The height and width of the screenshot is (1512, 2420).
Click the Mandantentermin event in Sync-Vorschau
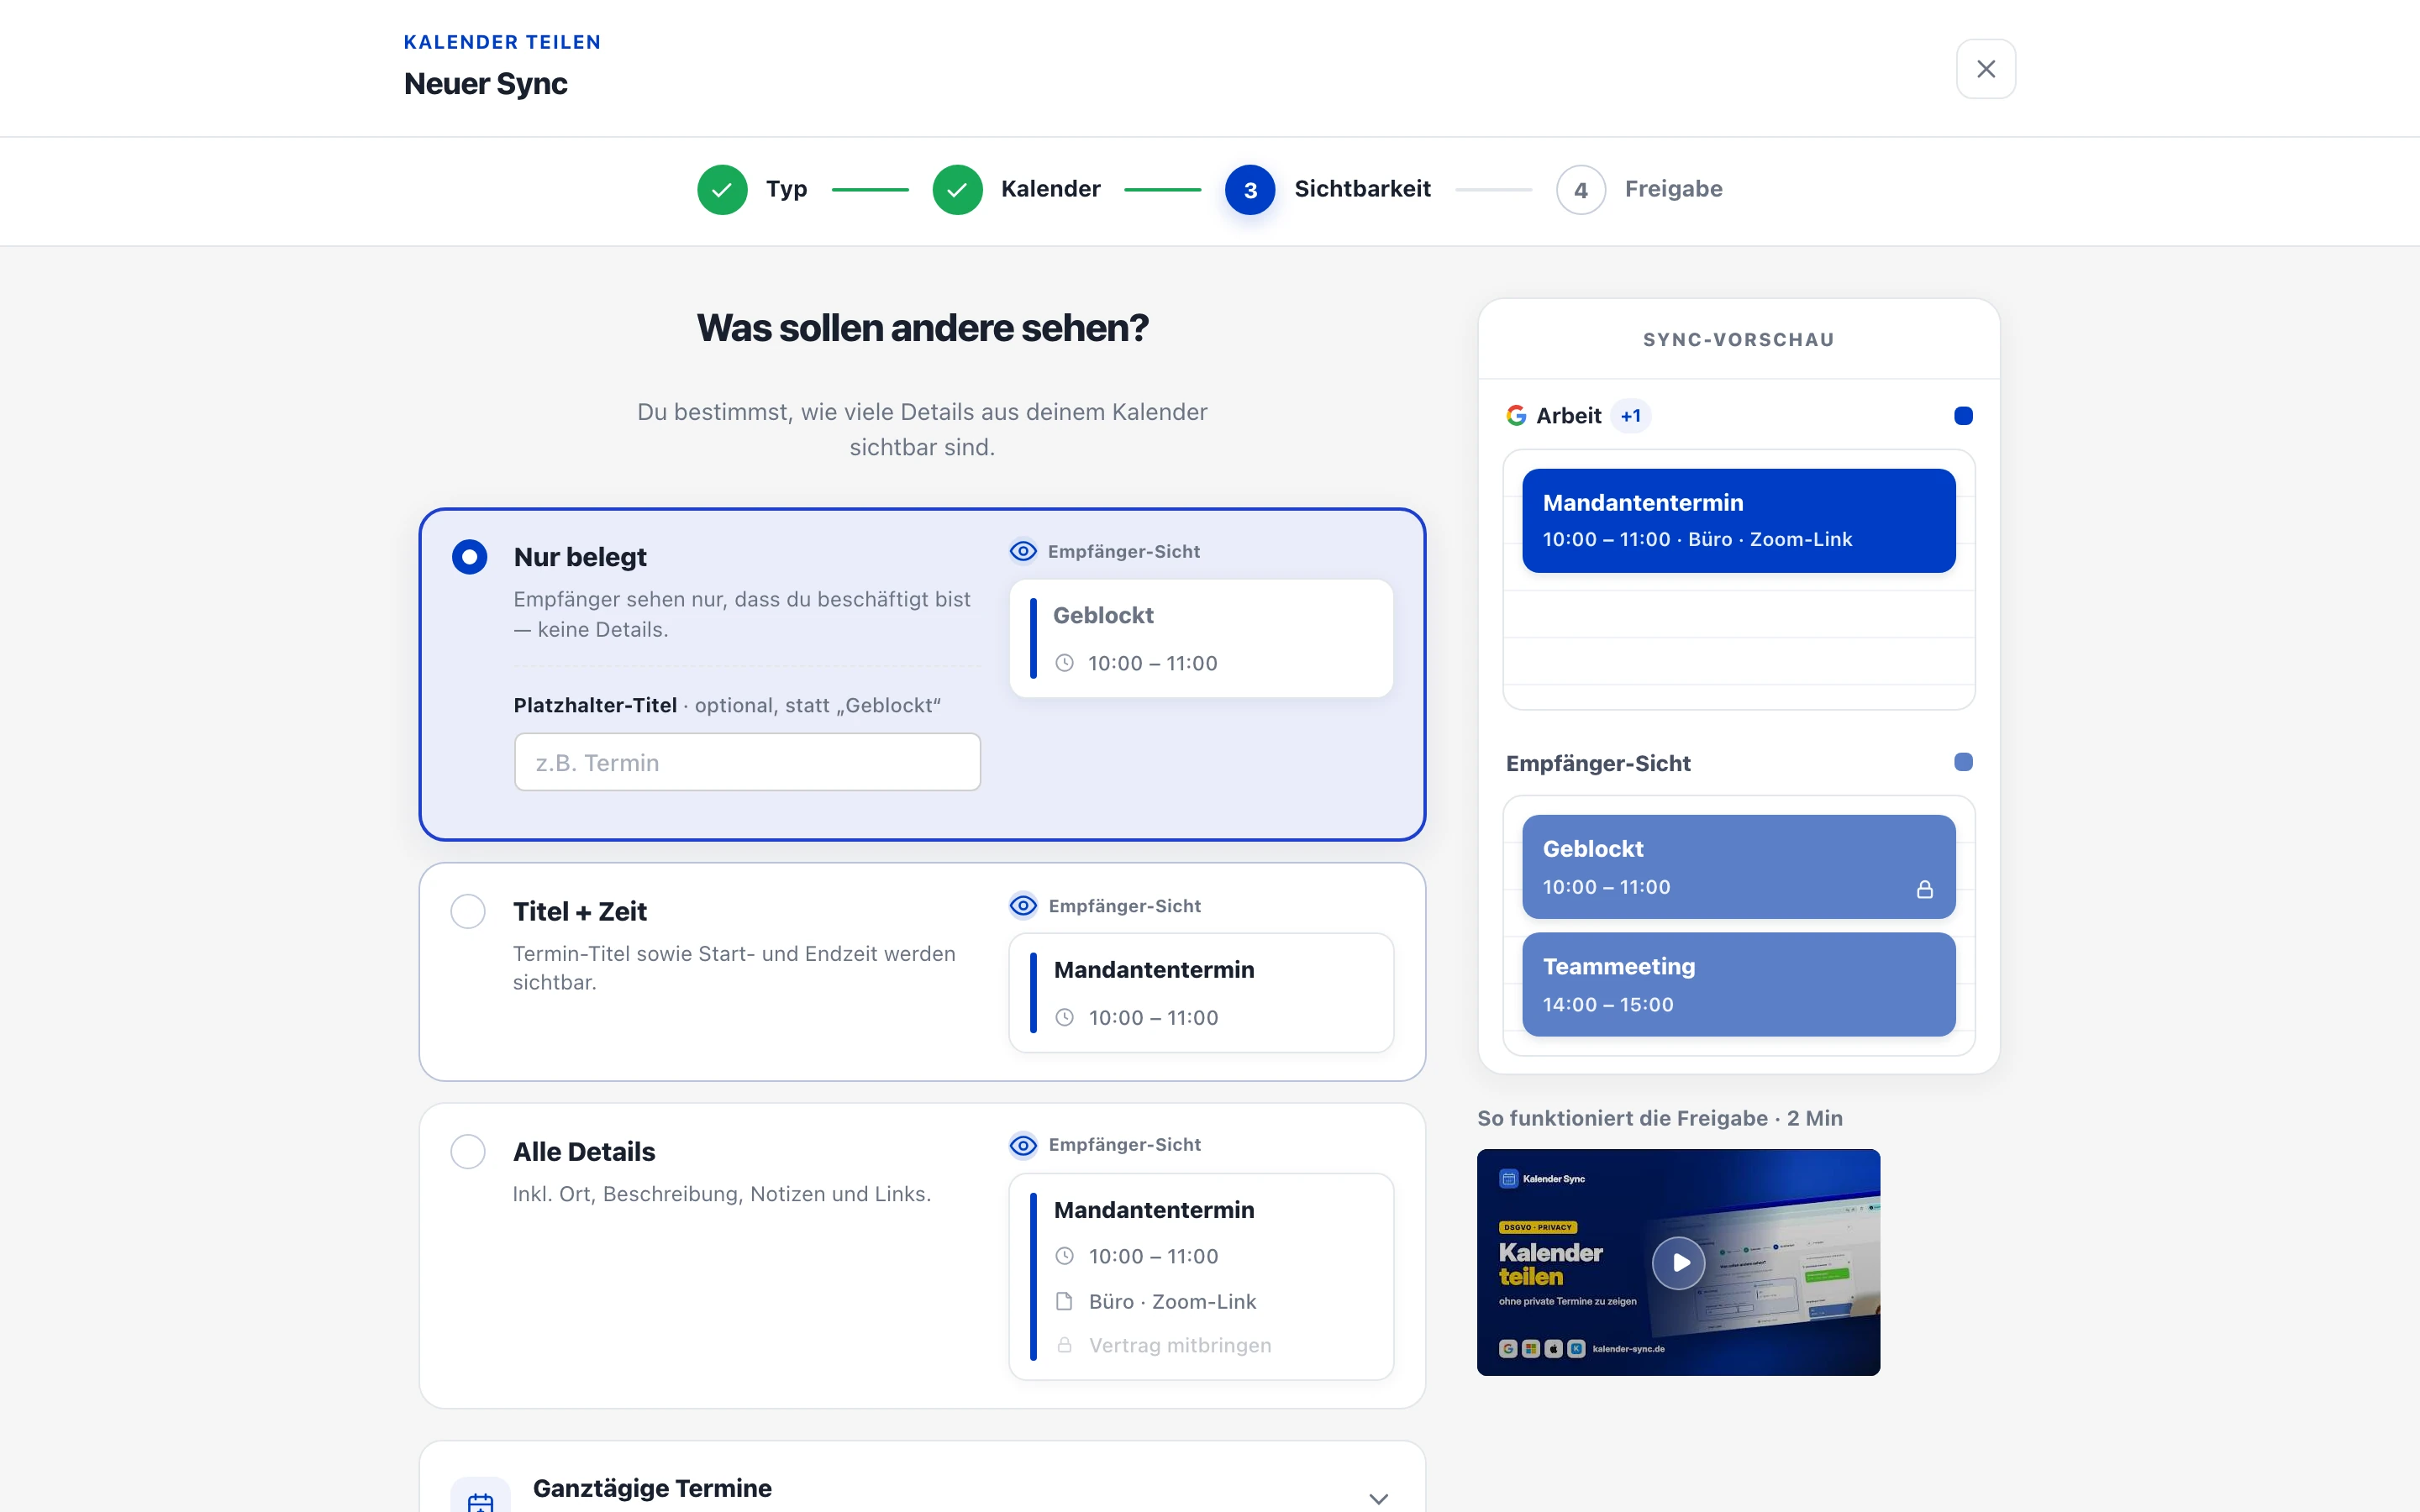click(x=1738, y=521)
